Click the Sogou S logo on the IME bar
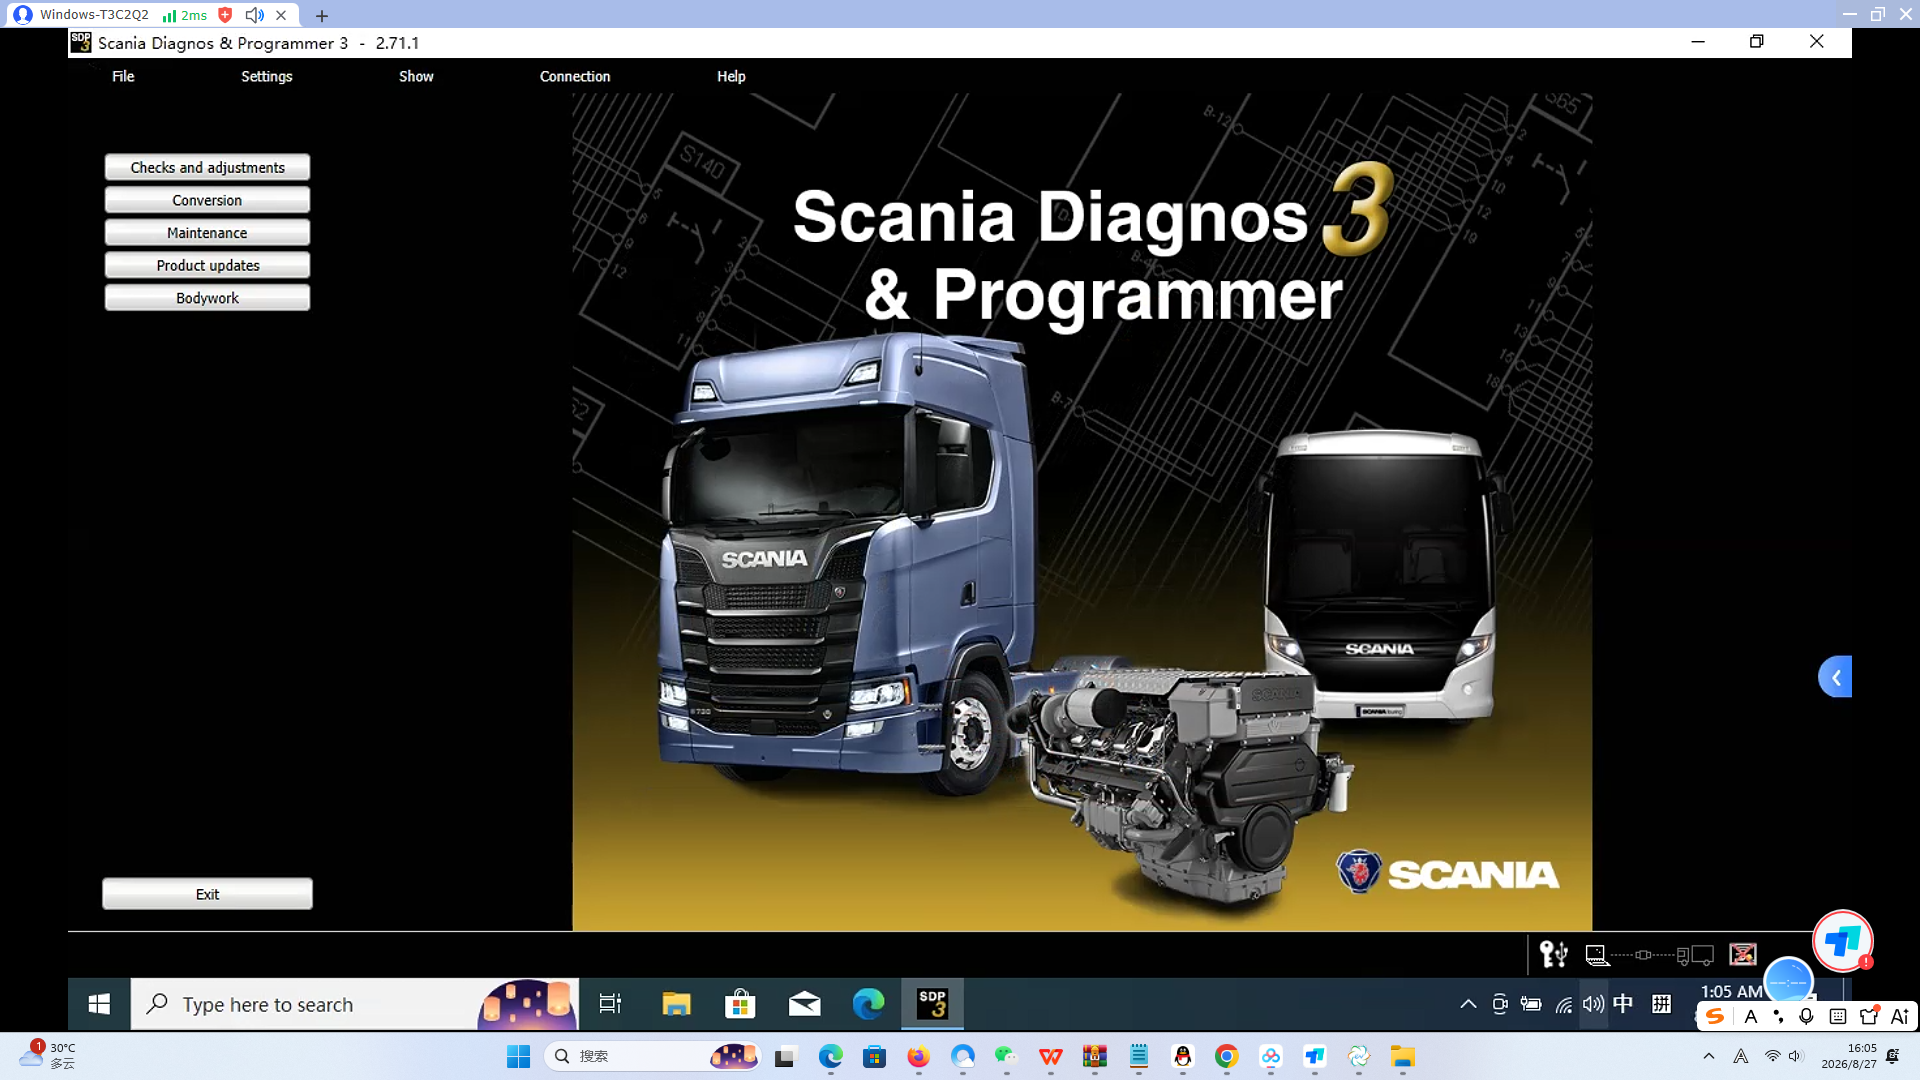 pyautogui.click(x=1715, y=1016)
